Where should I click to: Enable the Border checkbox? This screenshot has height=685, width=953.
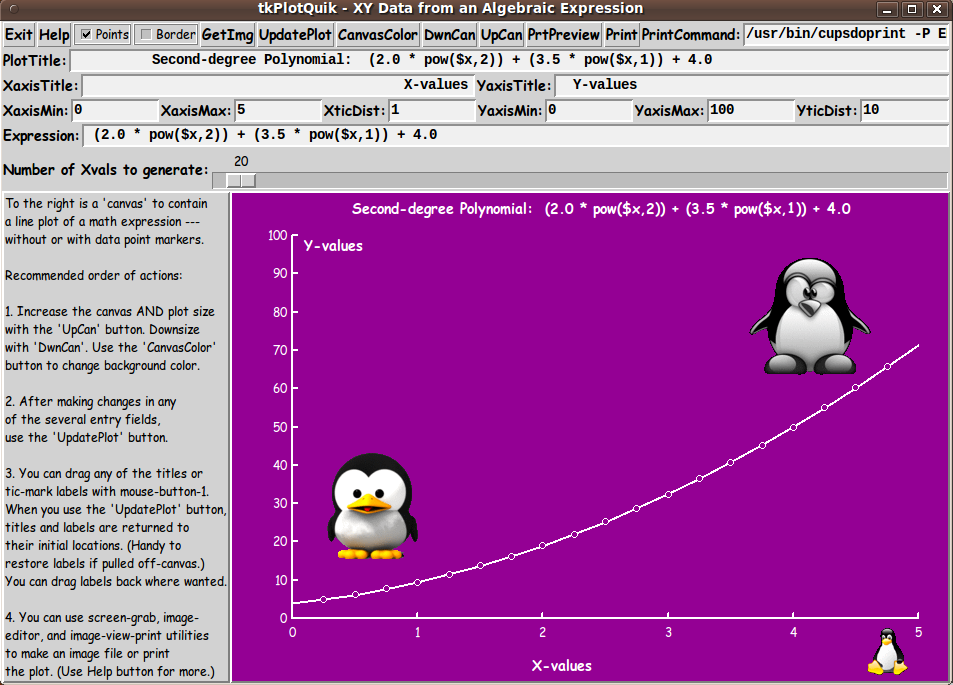click(167, 35)
